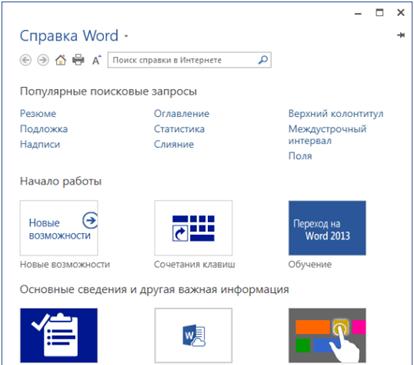
Task: Open the Help home page icon
Action: click(x=60, y=60)
